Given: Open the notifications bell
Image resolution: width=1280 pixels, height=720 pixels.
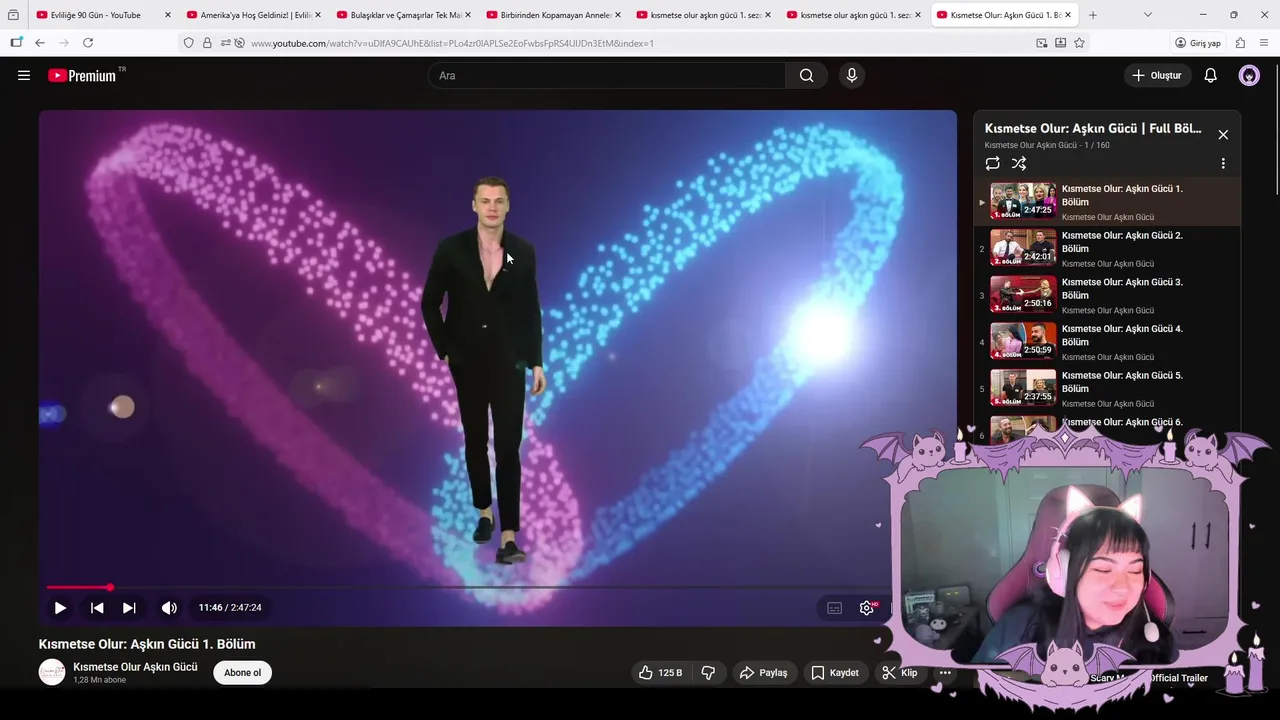Looking at the screenshot, I should pyautogui.click(x=1210, y=75).
